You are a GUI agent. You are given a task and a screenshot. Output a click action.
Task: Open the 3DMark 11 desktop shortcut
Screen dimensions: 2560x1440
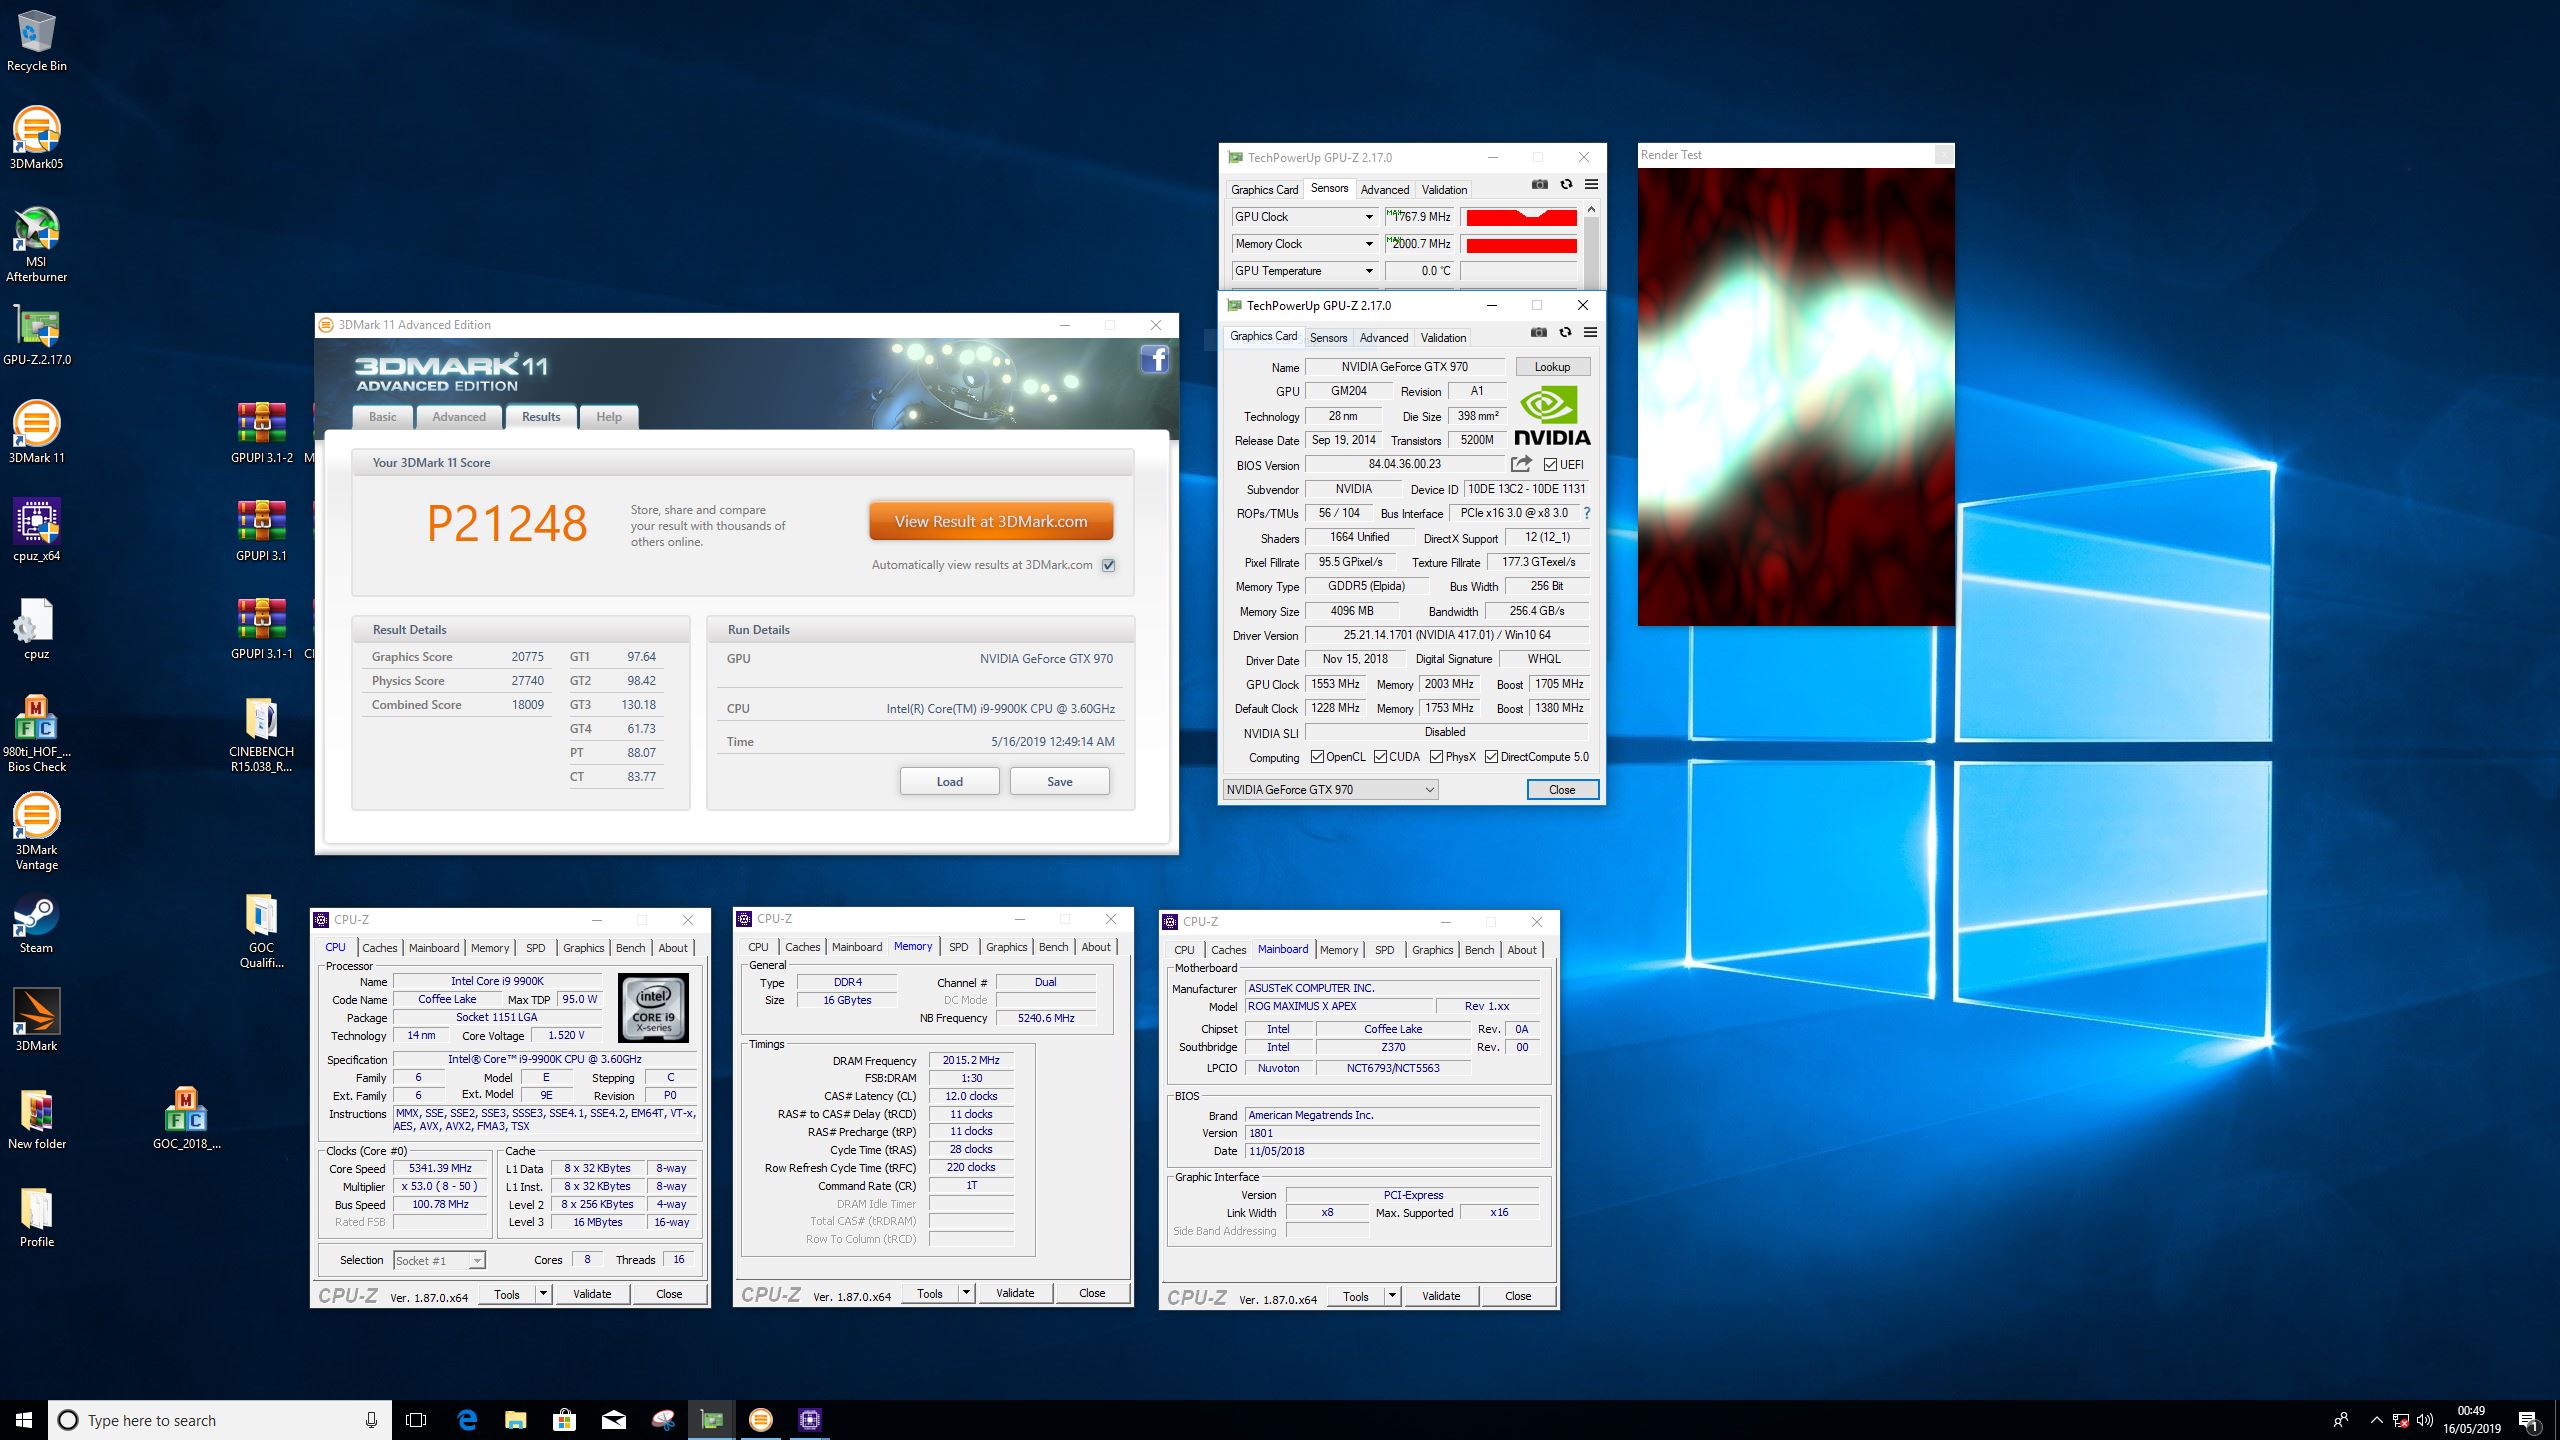click(36, 432)
